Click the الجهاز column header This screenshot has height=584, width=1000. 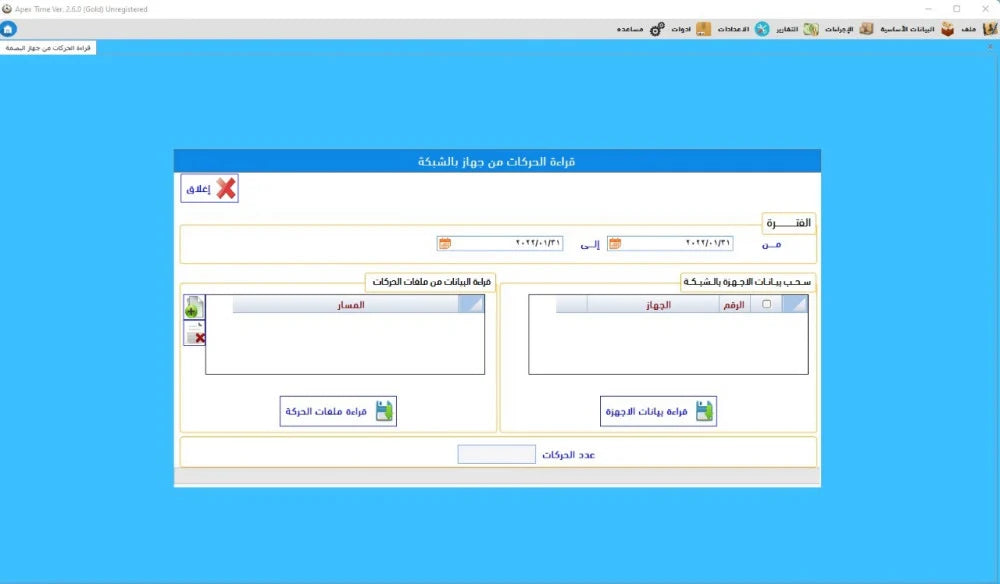tap(656, 305)
